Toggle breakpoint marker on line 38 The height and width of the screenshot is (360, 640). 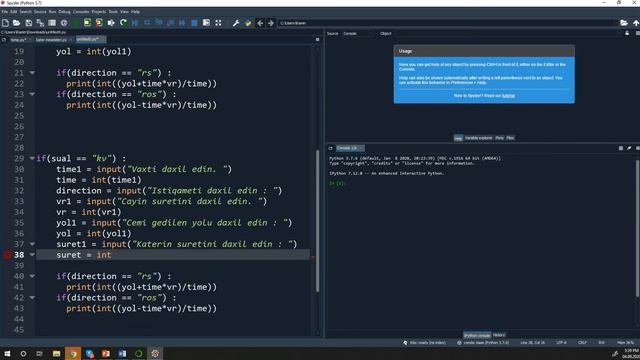click(7, 255)
